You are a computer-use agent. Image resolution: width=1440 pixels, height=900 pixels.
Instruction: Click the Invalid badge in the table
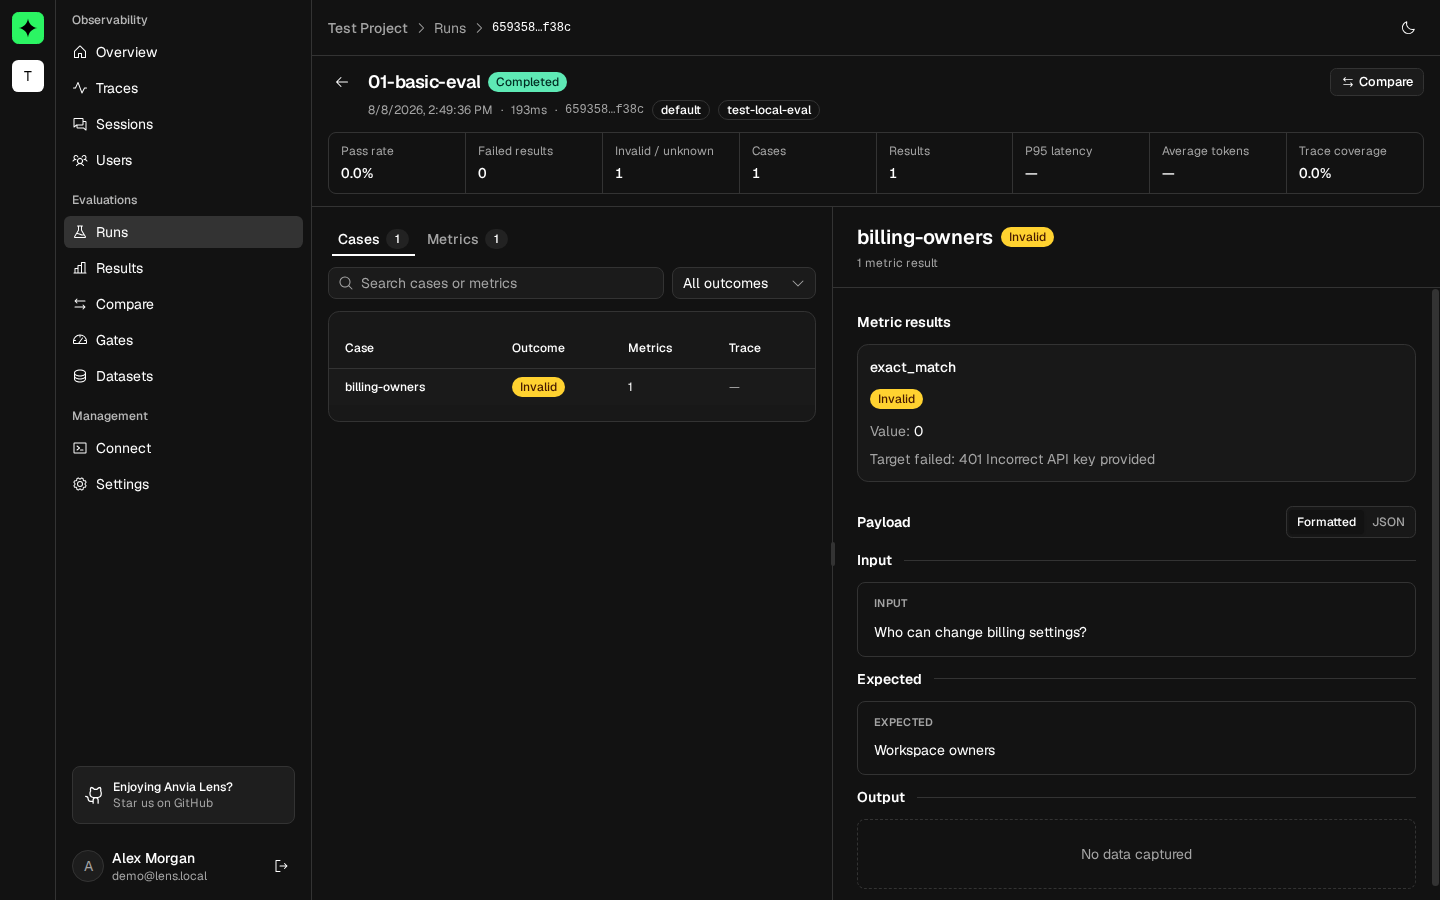[x=538, y=387]
